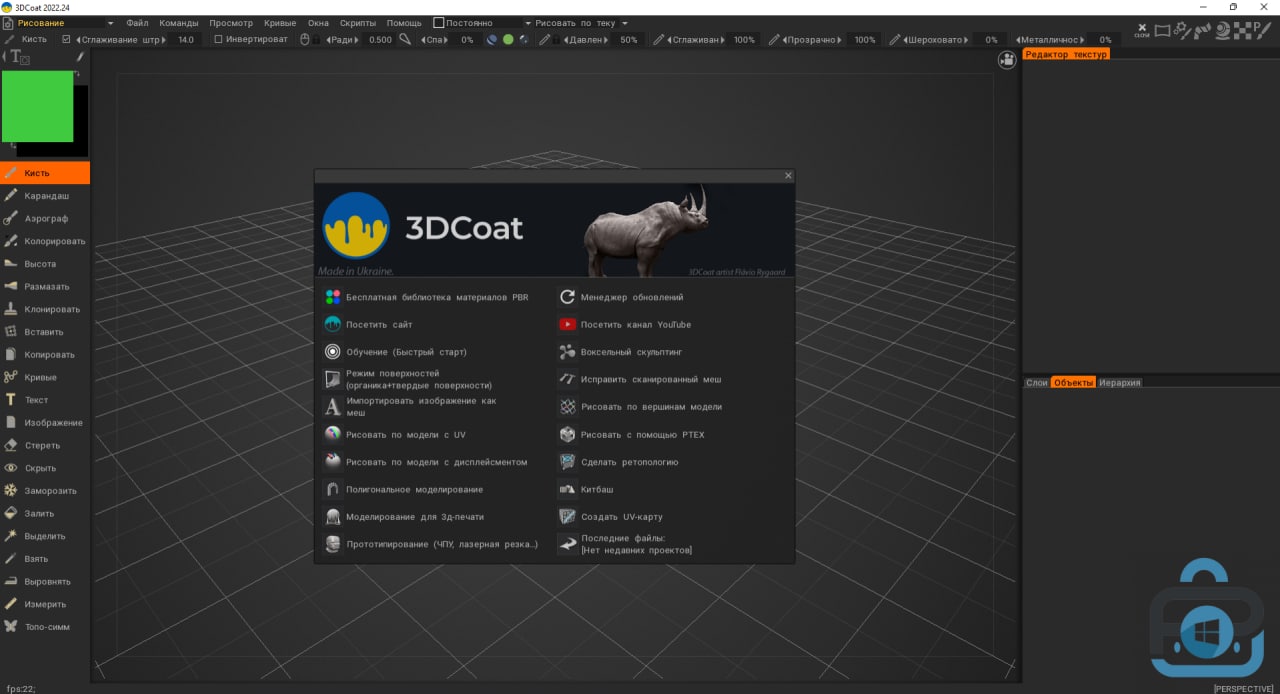Activate the Скрыть hide tool
1280x694 pixels.
pos(45,468)
